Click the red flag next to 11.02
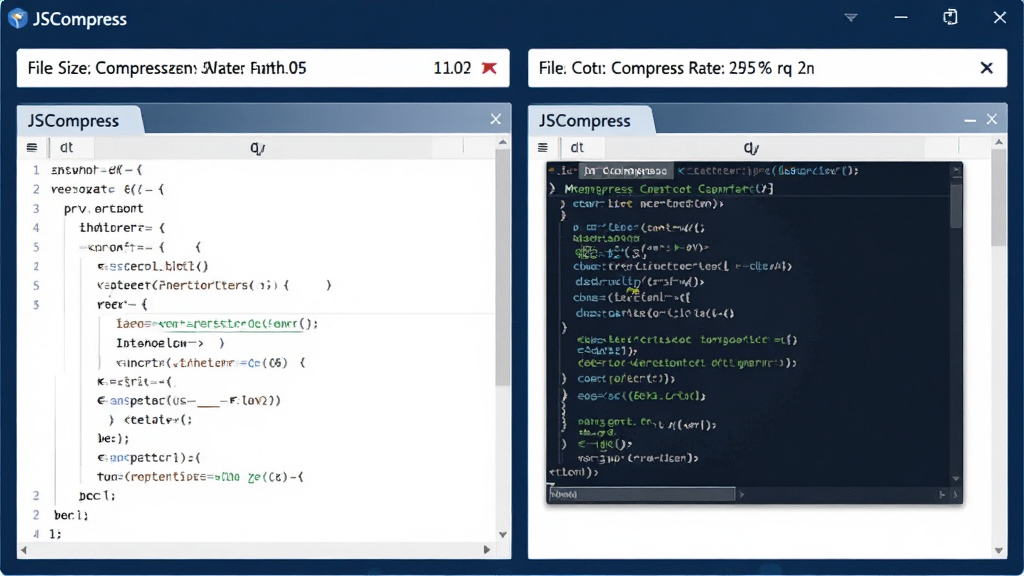Screen dimensions: 1024x576 pyautogui.click(x=489, y=68)
